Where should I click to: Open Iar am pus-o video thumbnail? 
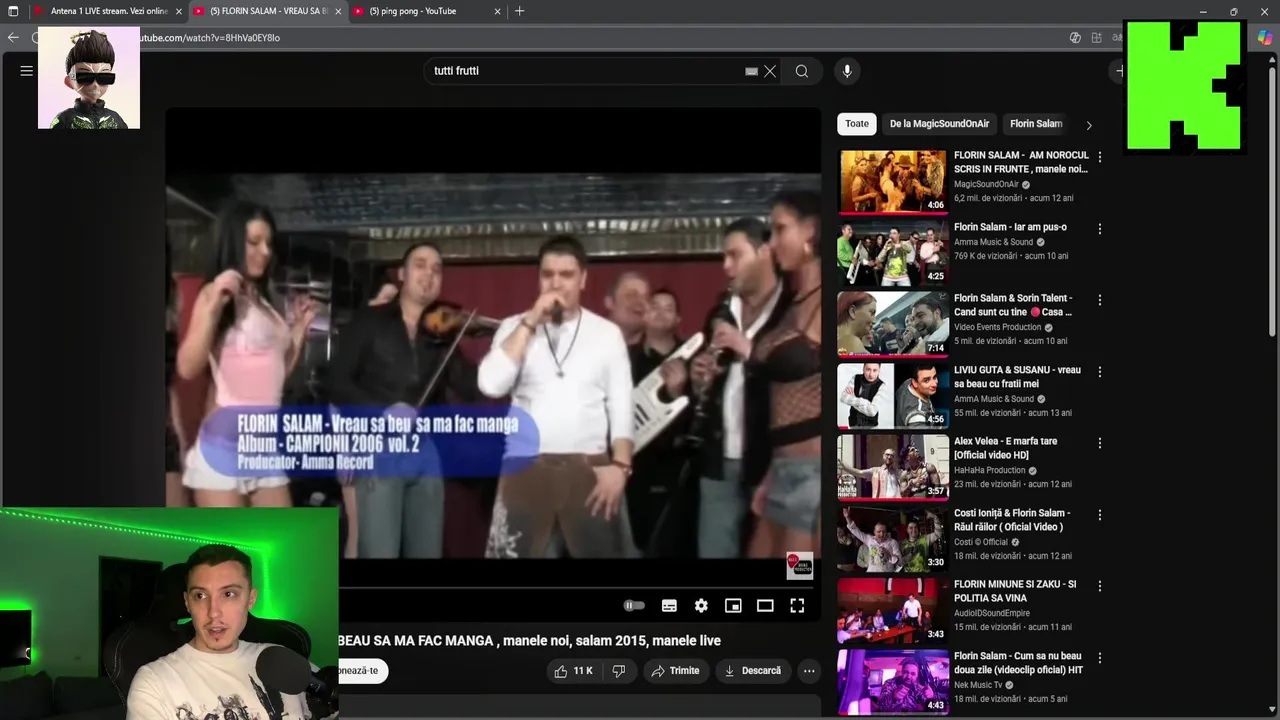coord(892,253)
